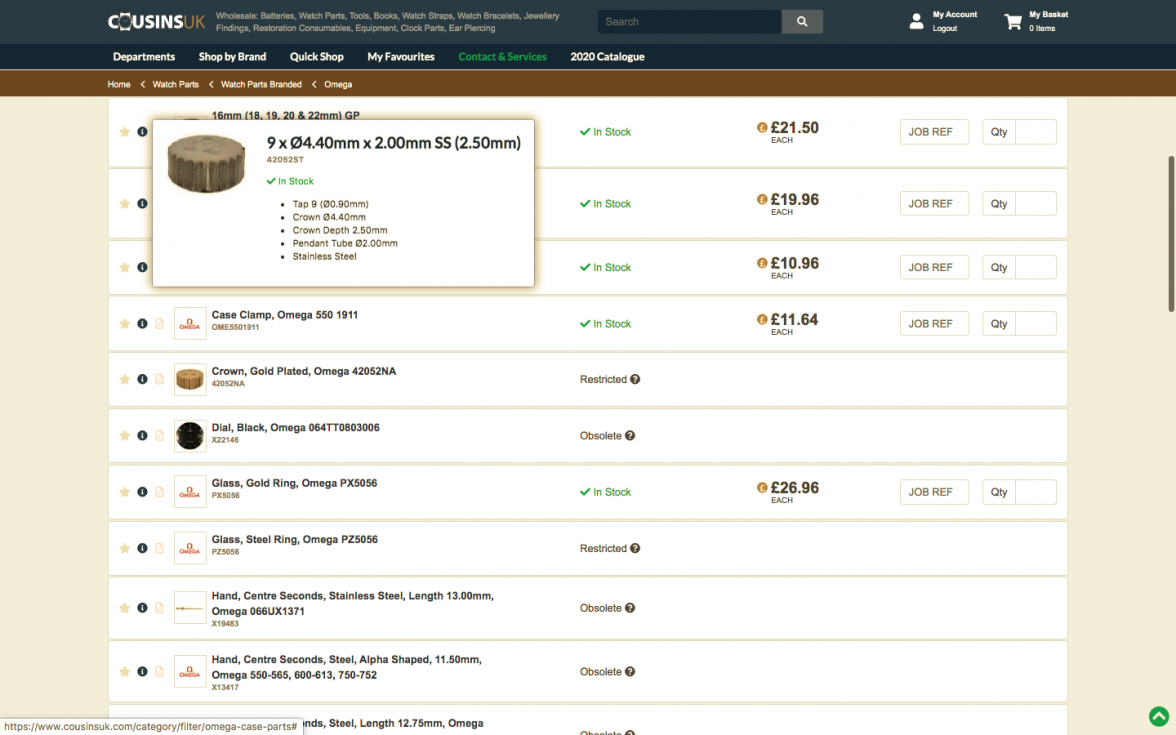The width and height of the screenshot is (1176, 735).
Task: Click the My Account person icon
Action: tap(916, 20)
